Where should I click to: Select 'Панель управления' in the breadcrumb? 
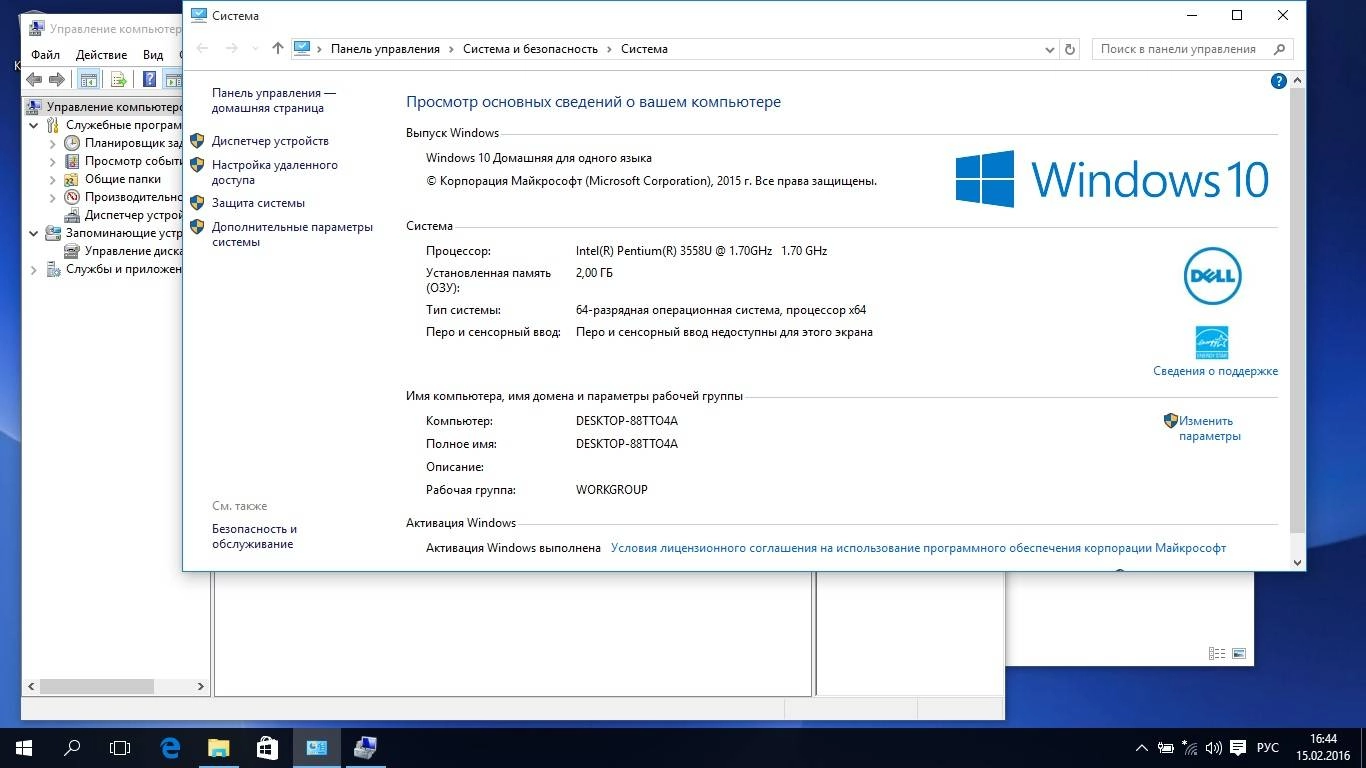385,49
